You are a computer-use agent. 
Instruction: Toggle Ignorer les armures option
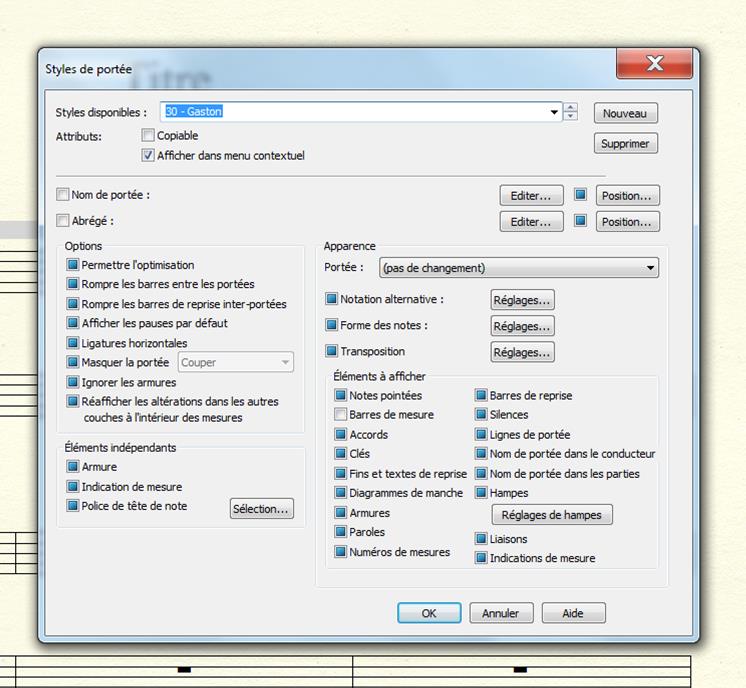(73, 382)
